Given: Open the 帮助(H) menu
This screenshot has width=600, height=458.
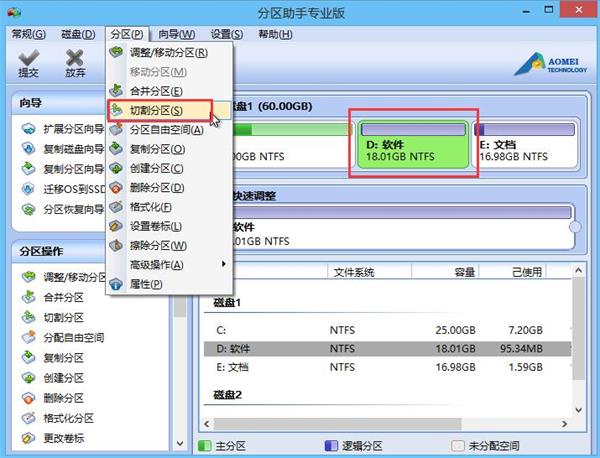Looking at the screenshot, I should click(275, 34).
